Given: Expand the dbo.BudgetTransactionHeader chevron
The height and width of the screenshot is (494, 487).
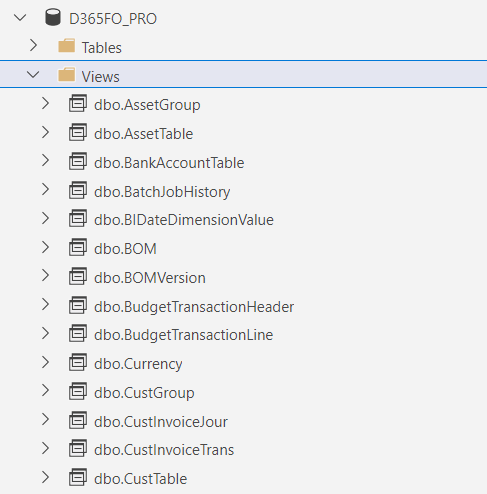Looking at the screenshot, I should [x=46, y=305].
